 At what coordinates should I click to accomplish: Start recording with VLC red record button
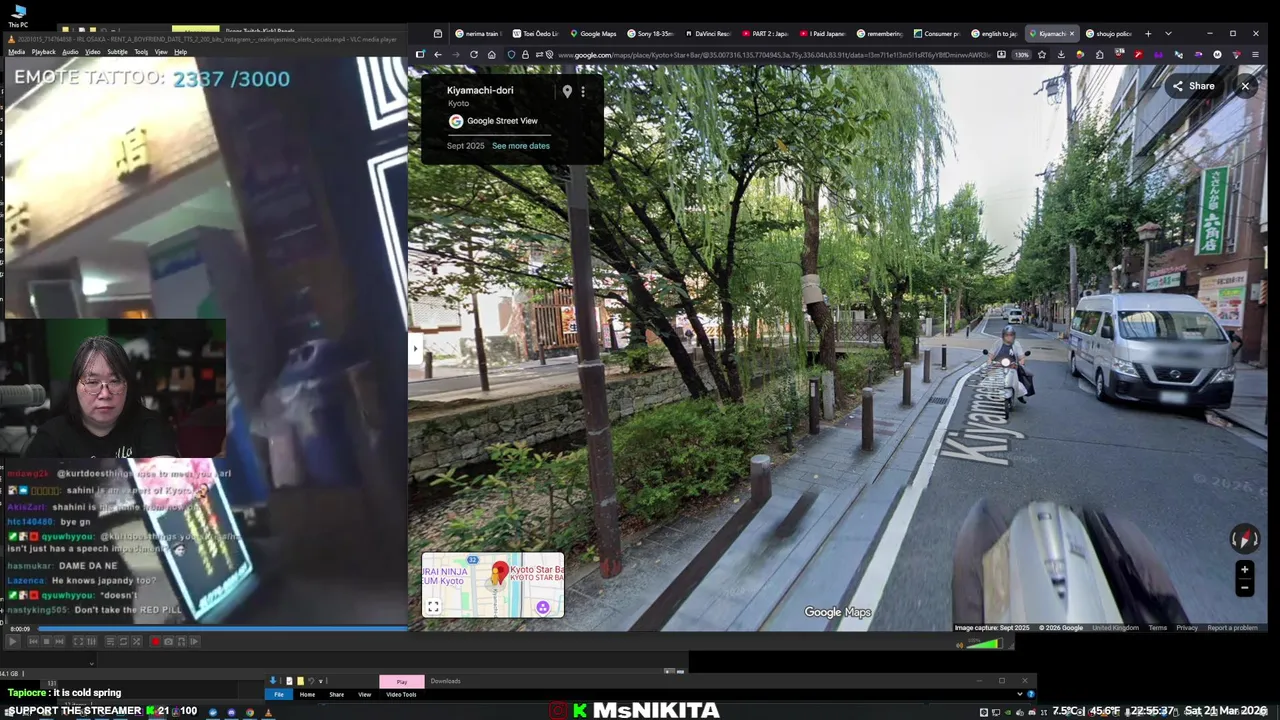155,642
